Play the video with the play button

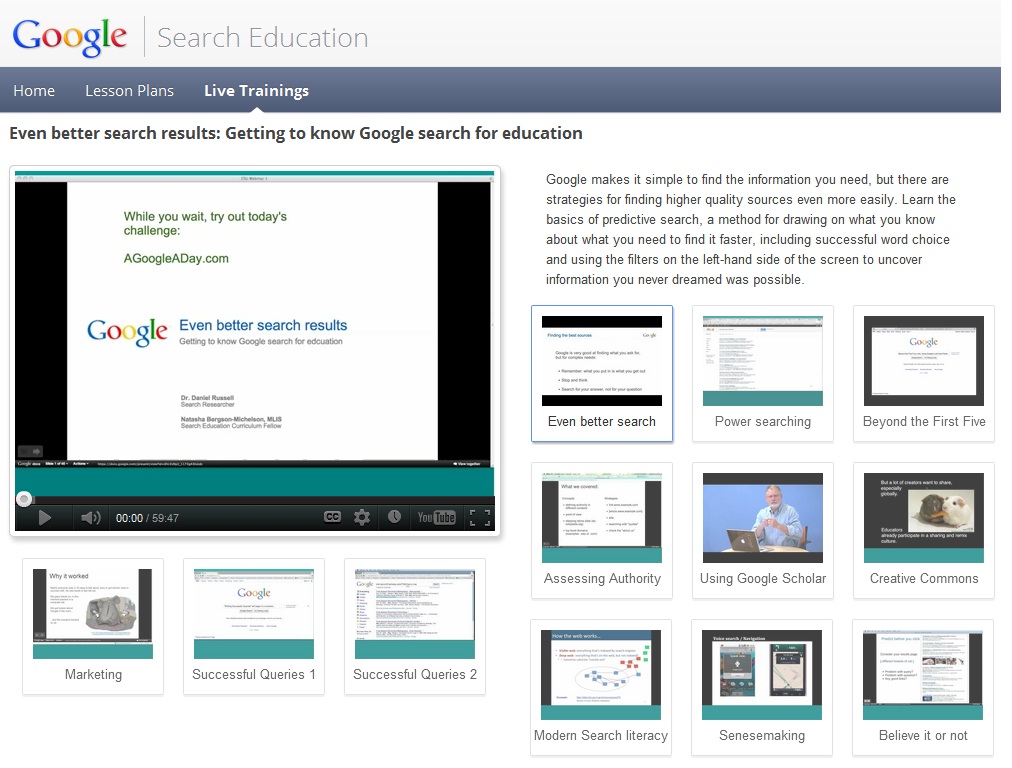tap(44, 518)
